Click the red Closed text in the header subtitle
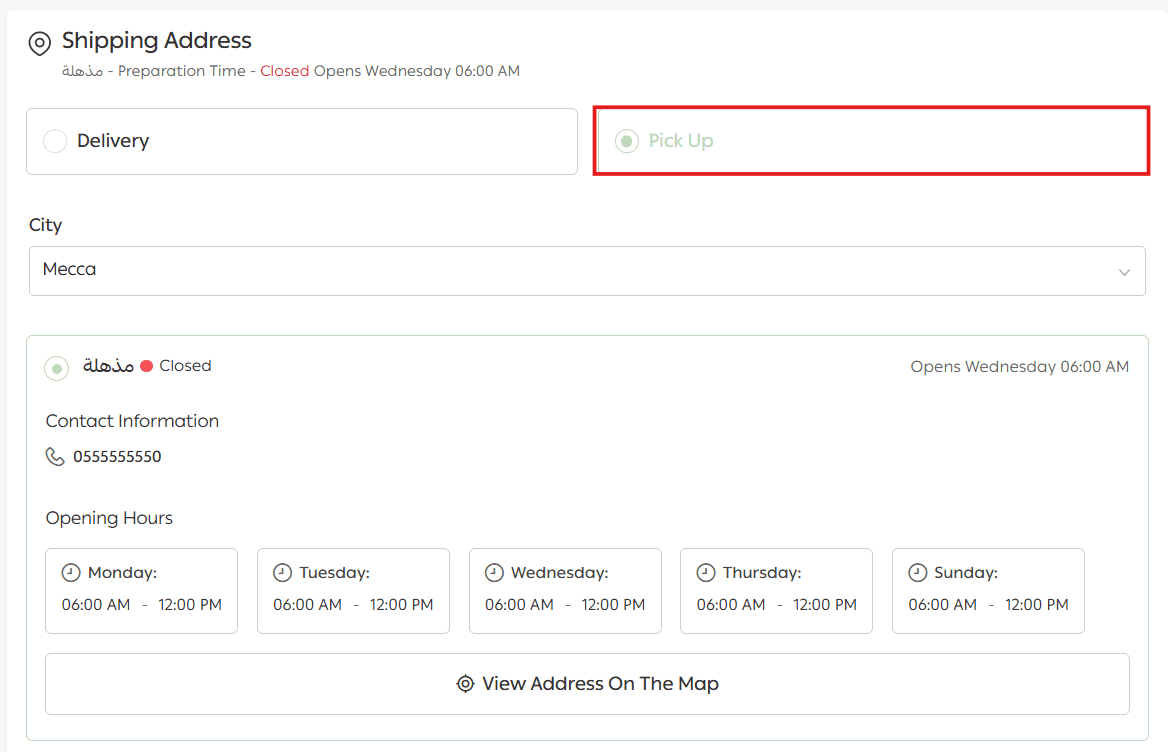 [x=284, y=71]
